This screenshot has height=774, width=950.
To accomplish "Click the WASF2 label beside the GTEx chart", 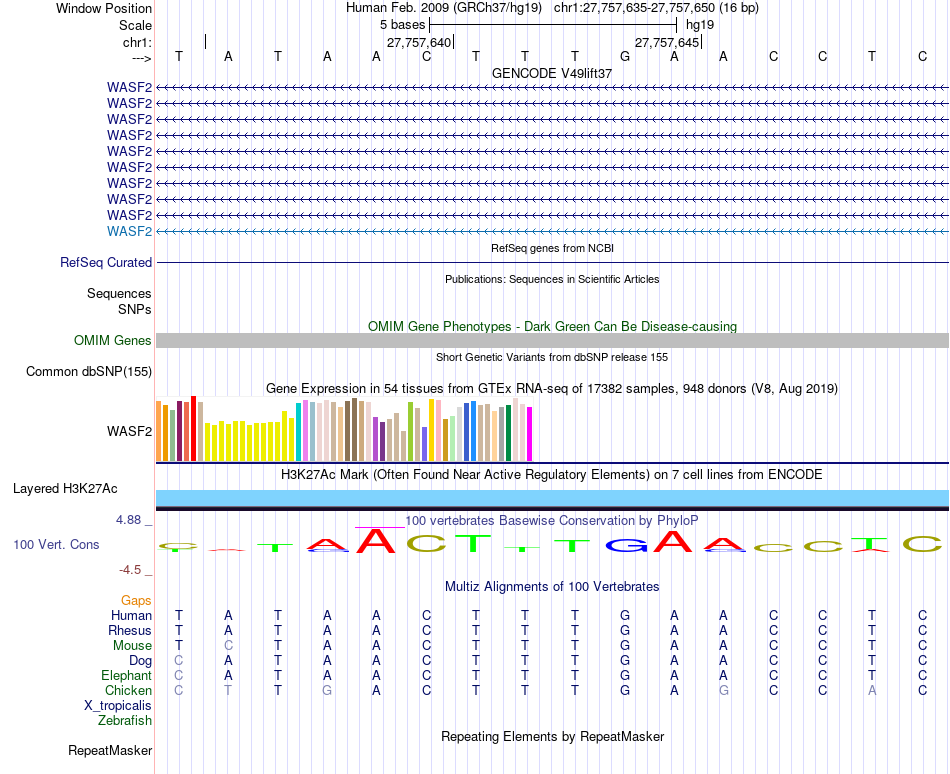I will pyautogui.click(x=129, y=431).
